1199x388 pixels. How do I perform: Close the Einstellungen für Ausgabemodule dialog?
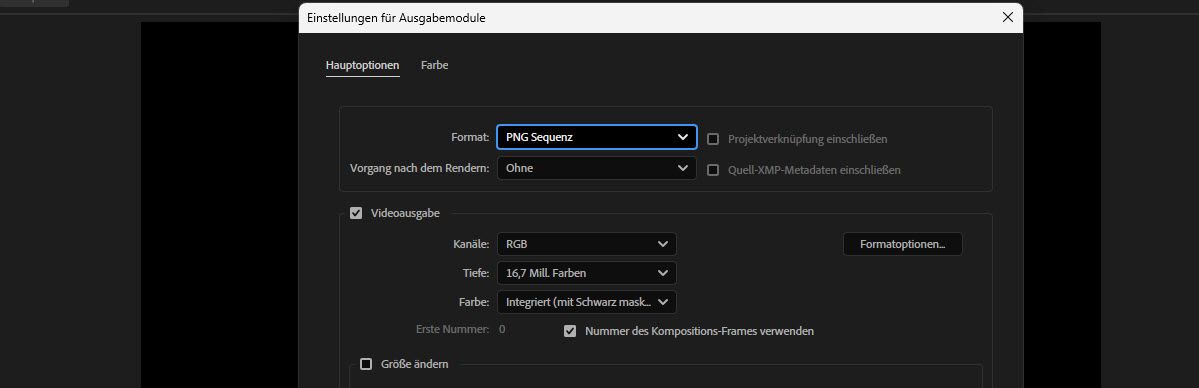1008,18
